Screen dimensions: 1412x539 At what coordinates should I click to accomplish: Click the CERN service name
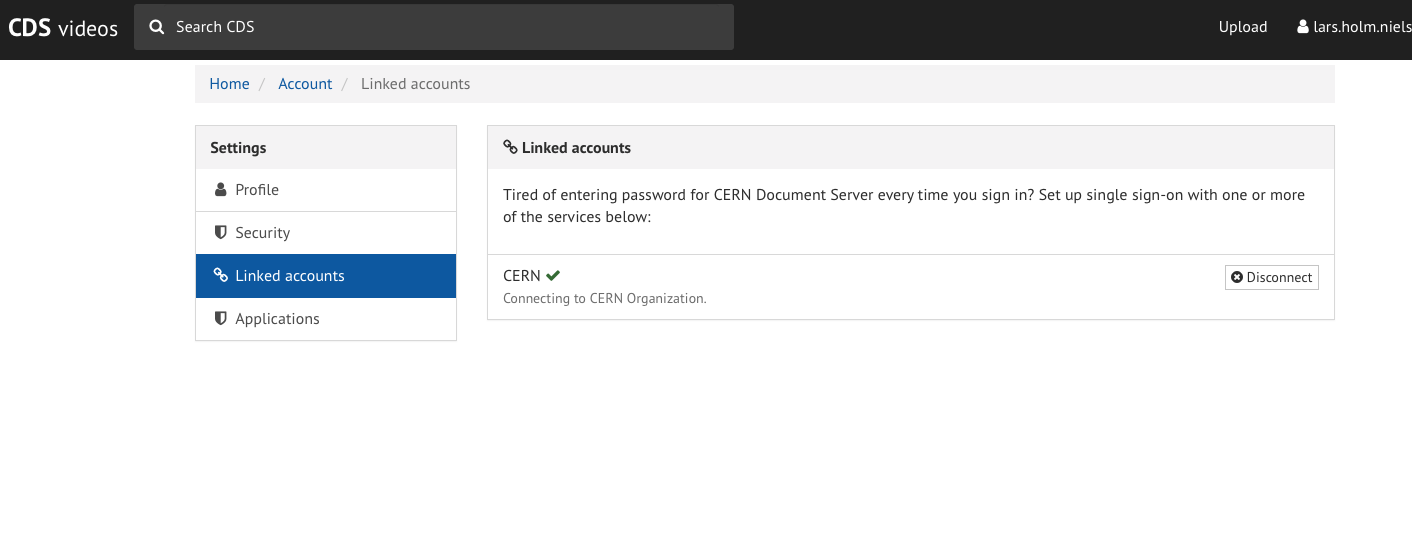522,276
